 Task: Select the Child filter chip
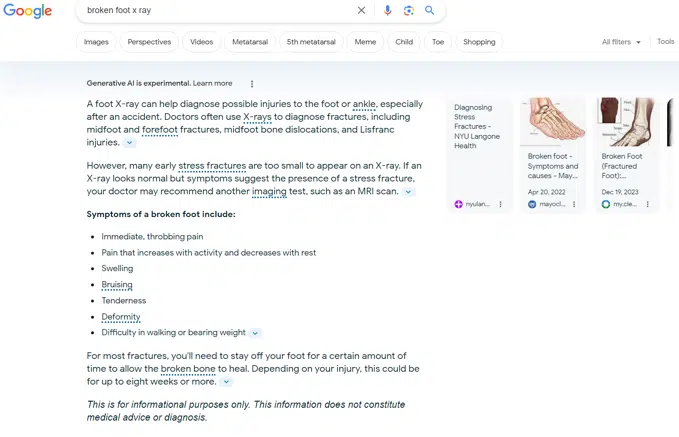[x=404, y=42]
